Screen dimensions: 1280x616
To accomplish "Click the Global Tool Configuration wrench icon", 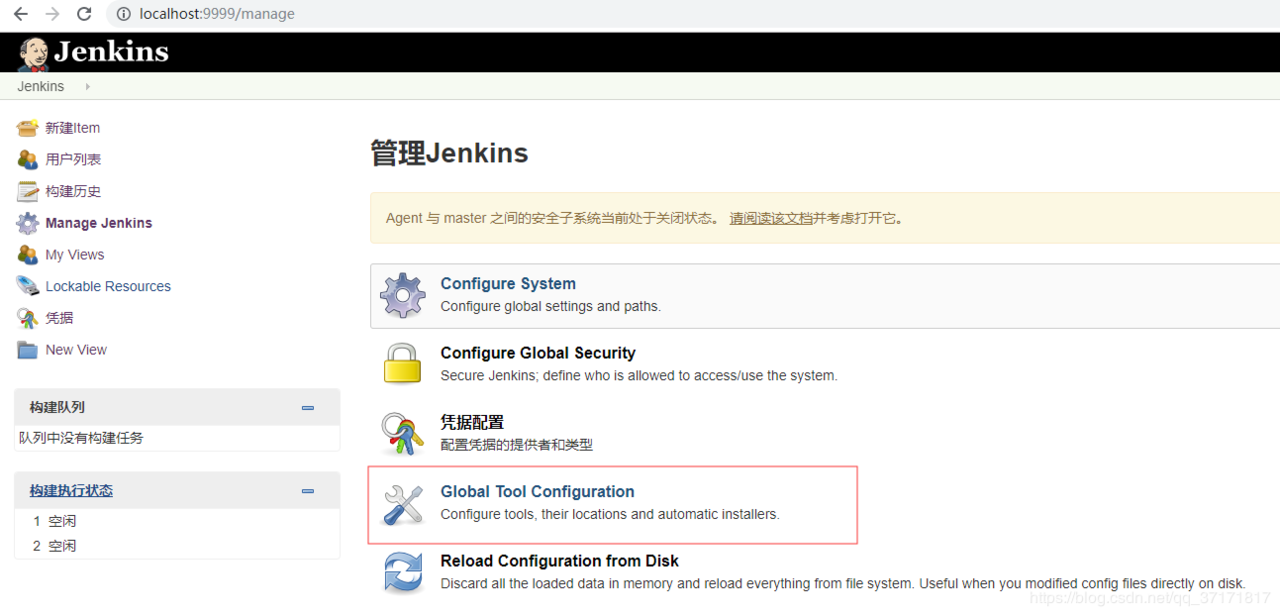I will (403, 503).
